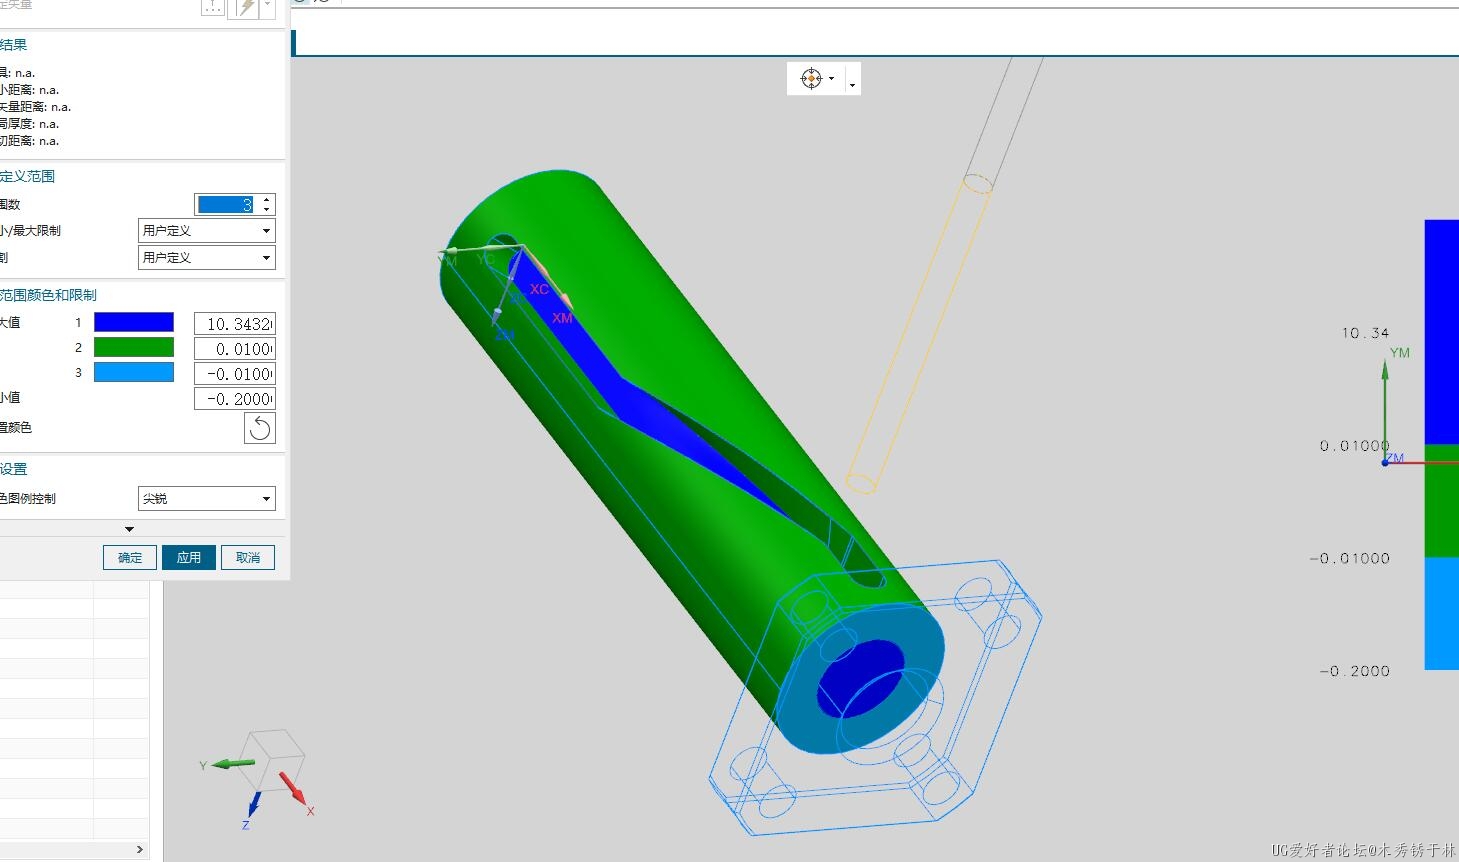Viewport: 1459px width, 862px height.
Task: Click the 取消 button
Action: (x=248, y=557)
